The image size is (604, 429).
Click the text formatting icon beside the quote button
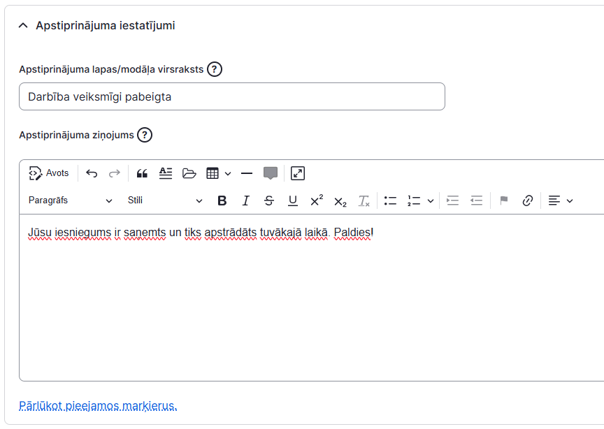pyautogui.click(x=166, y=173)
